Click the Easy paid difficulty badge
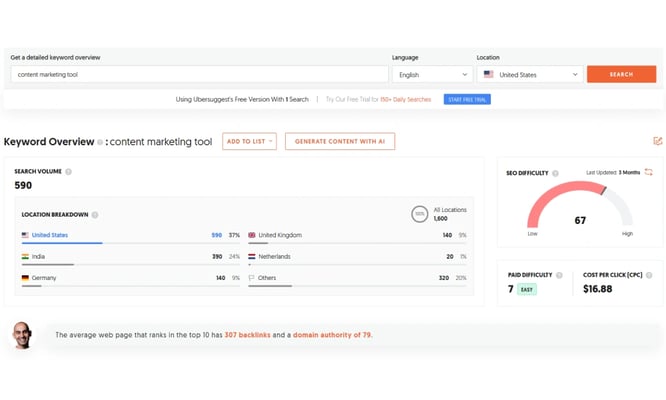Image resolution: width=666 pixels, height=400 pixels. [527, 290]
